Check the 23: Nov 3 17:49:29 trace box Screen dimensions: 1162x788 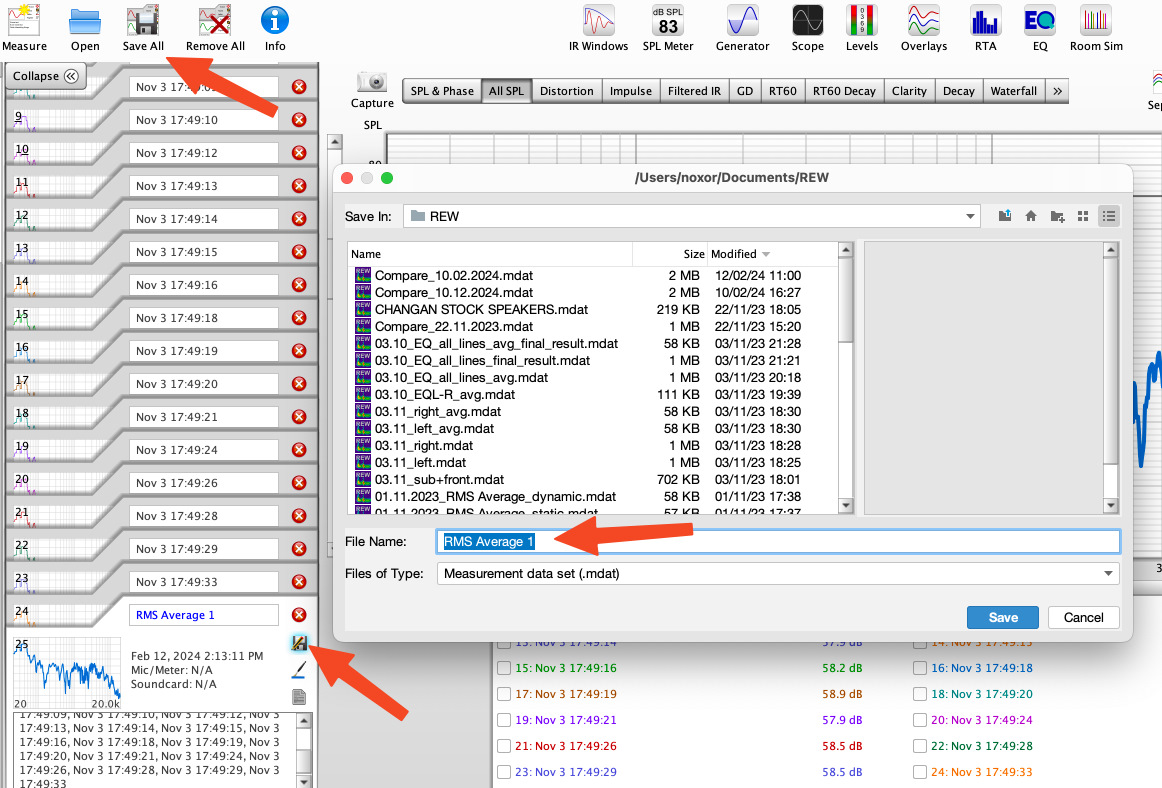(504, 772)
